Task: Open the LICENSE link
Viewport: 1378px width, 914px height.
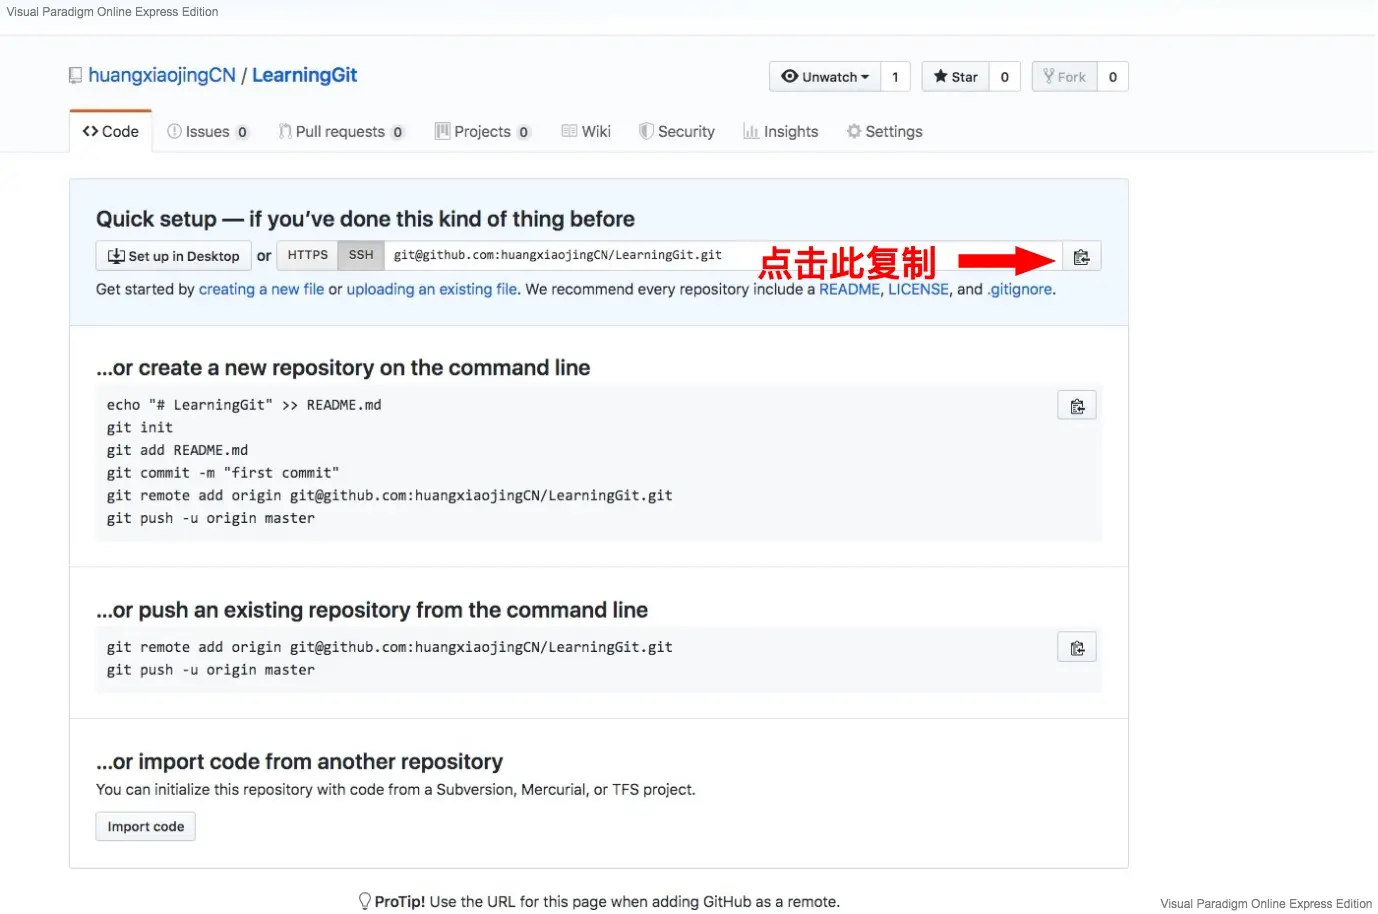Action: [918, 290]
